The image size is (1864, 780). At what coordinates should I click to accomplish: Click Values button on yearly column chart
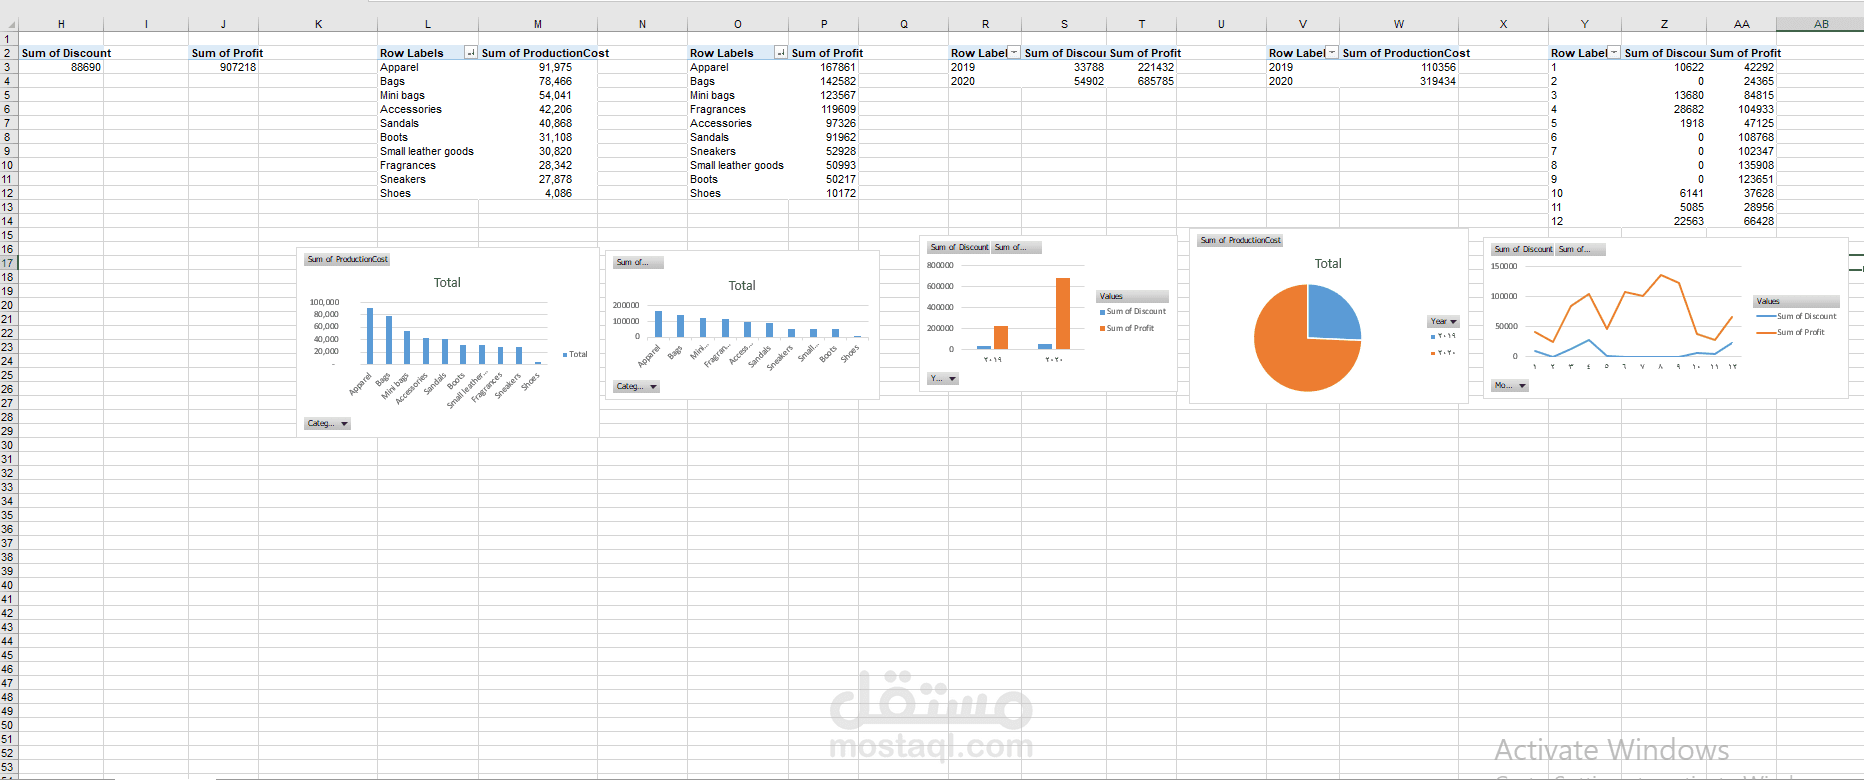tap(1133, 297)
